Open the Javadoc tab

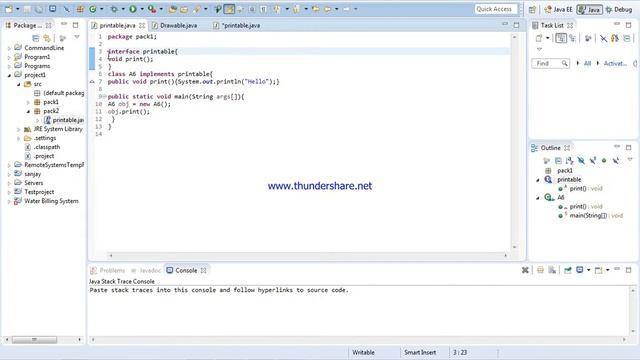click(x=146, y=270)
